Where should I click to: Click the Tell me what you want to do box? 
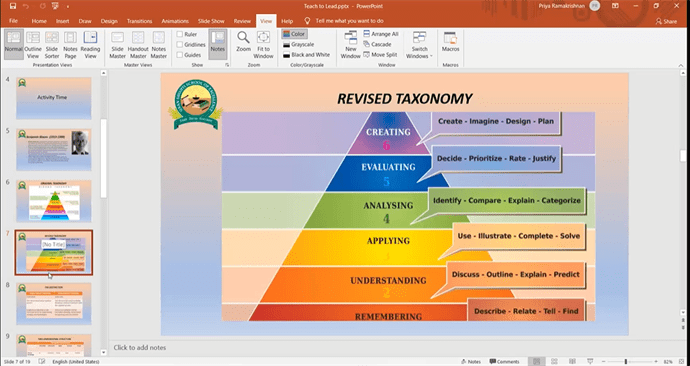[x=344, y=21]
